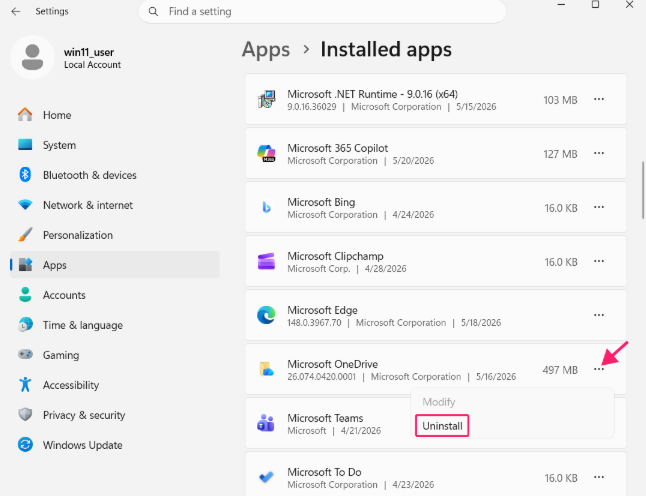The width and height of the screenshot is (646, 496).
Task: Click the 127 MB size value
Action: [560, 154]
